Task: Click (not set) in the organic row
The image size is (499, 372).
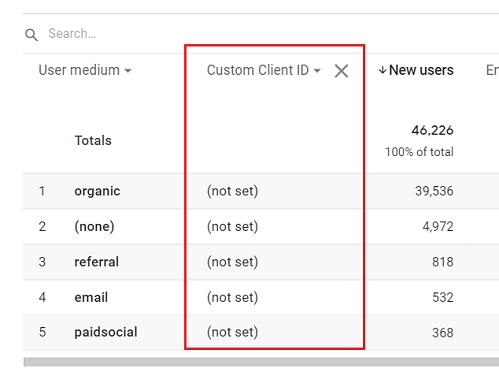Action: [x=232, y=191]
